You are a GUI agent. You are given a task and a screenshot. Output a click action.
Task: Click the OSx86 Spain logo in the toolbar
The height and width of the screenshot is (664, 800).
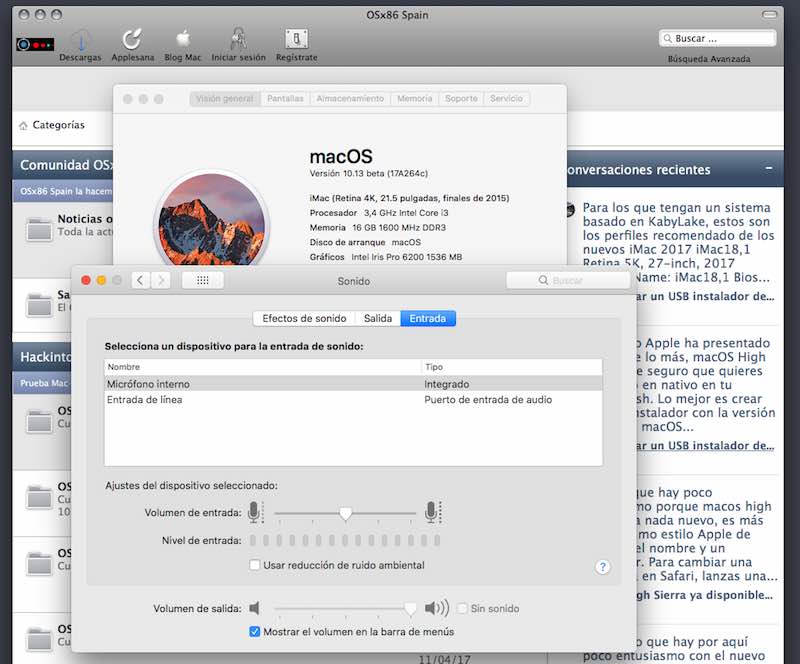pyautogui.click(x=35, y=44)
